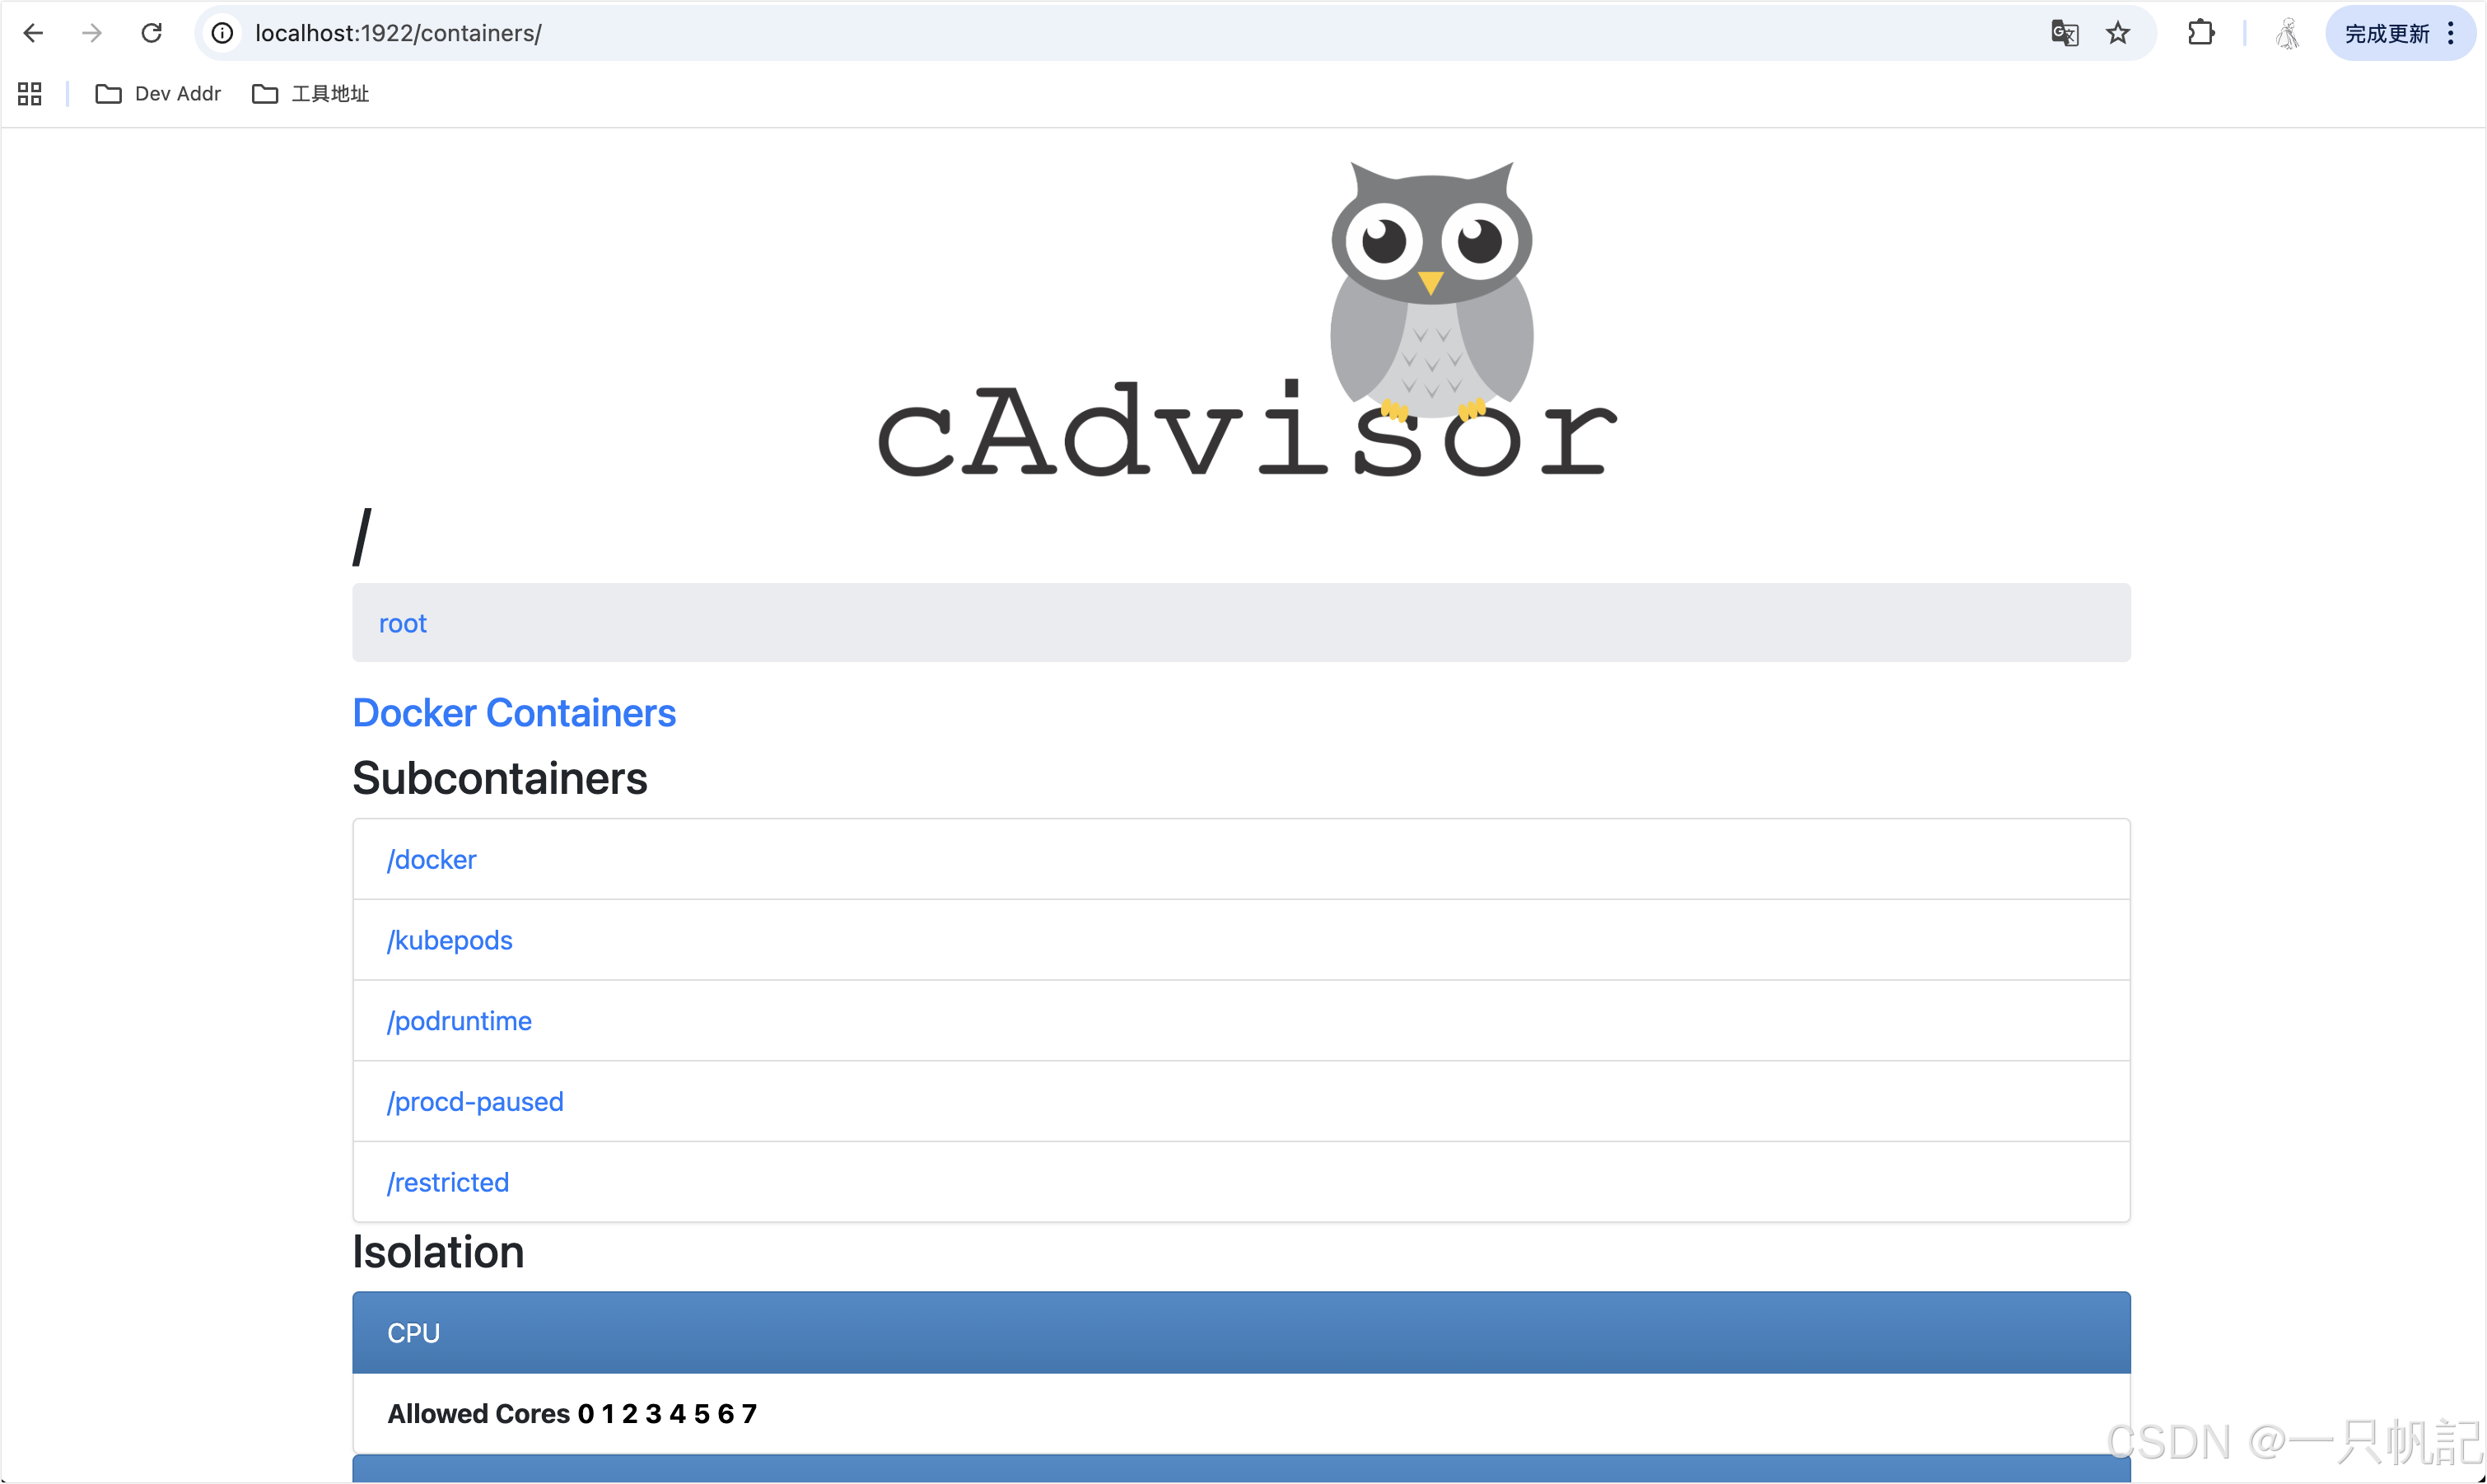The image size is (2487, 1484).
Task: Click the Google Translate icon
Action: pos(2064,33)
